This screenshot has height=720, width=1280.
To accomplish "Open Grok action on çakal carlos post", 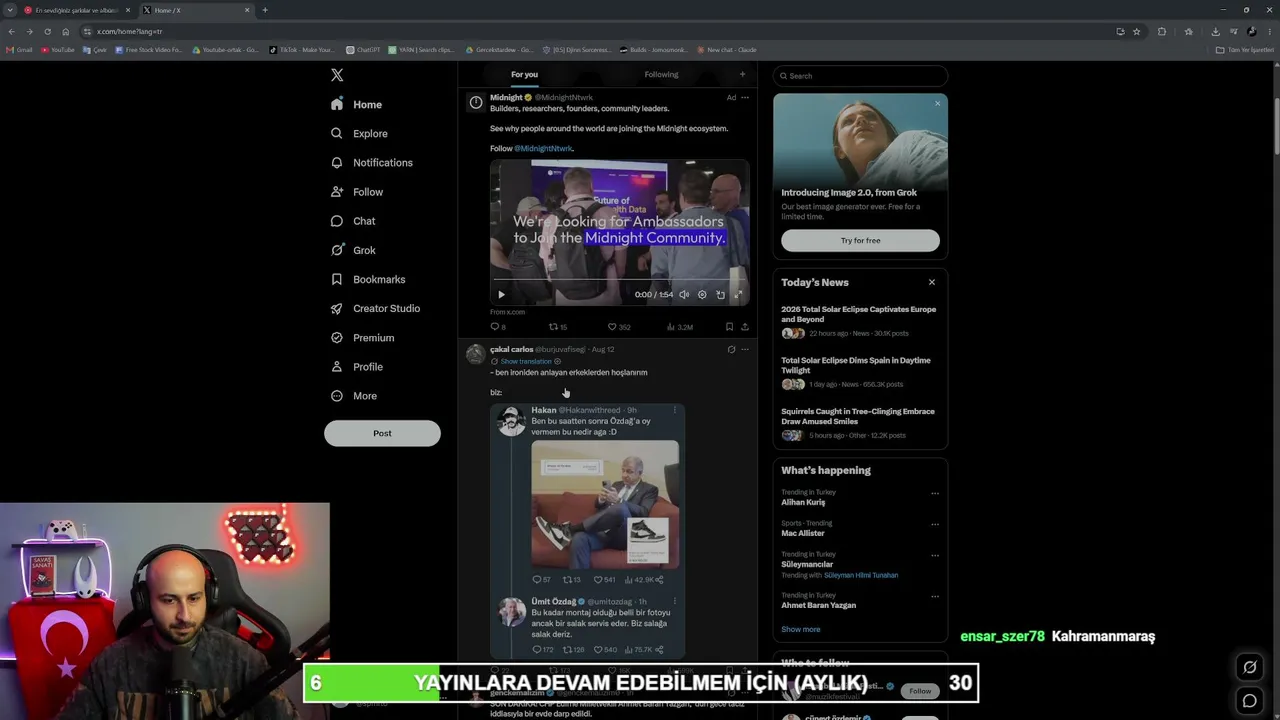I will tap(731, 350).
